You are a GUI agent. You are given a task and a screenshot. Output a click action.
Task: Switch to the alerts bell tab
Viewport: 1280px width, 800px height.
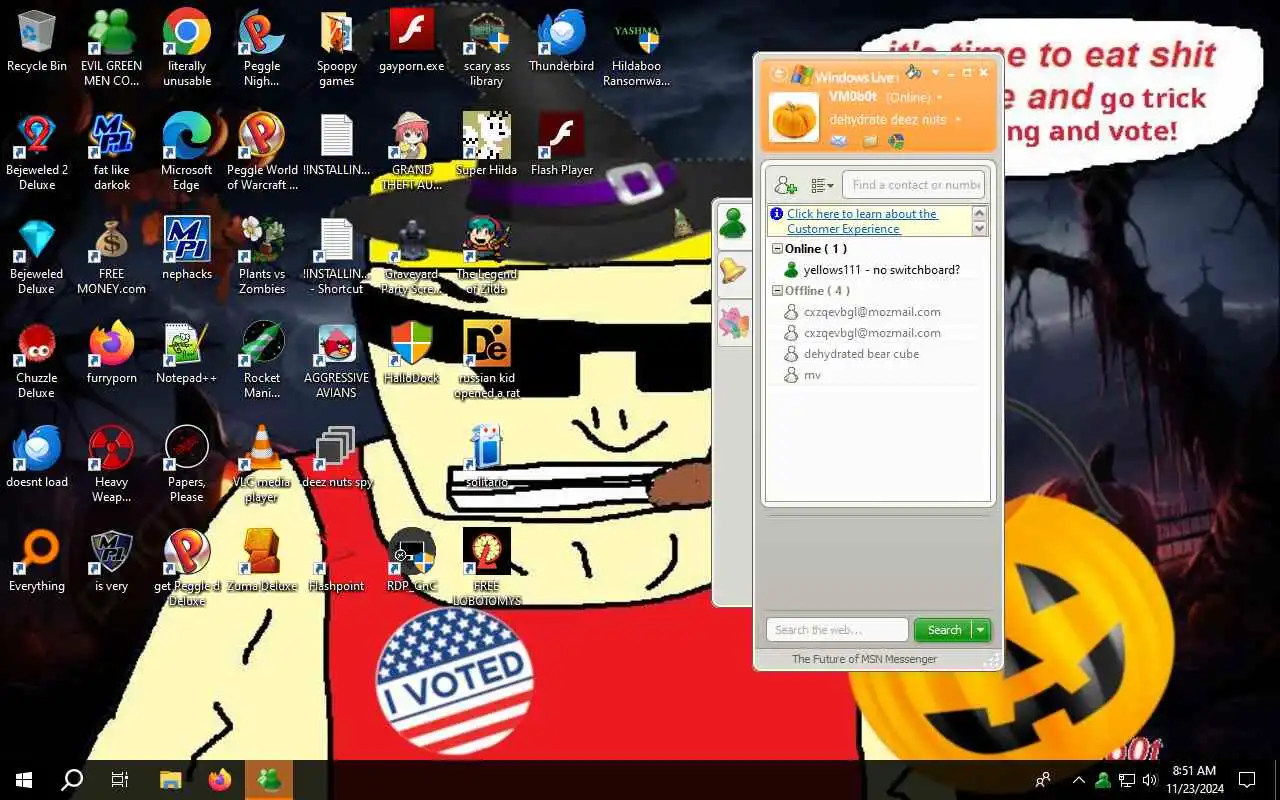point(734,271)
